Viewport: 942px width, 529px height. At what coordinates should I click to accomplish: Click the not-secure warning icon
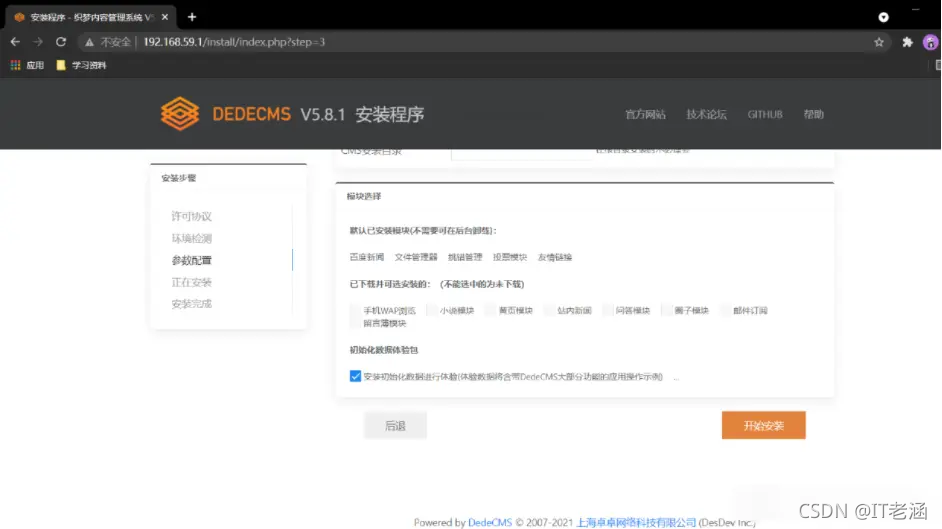coord(90,42)
